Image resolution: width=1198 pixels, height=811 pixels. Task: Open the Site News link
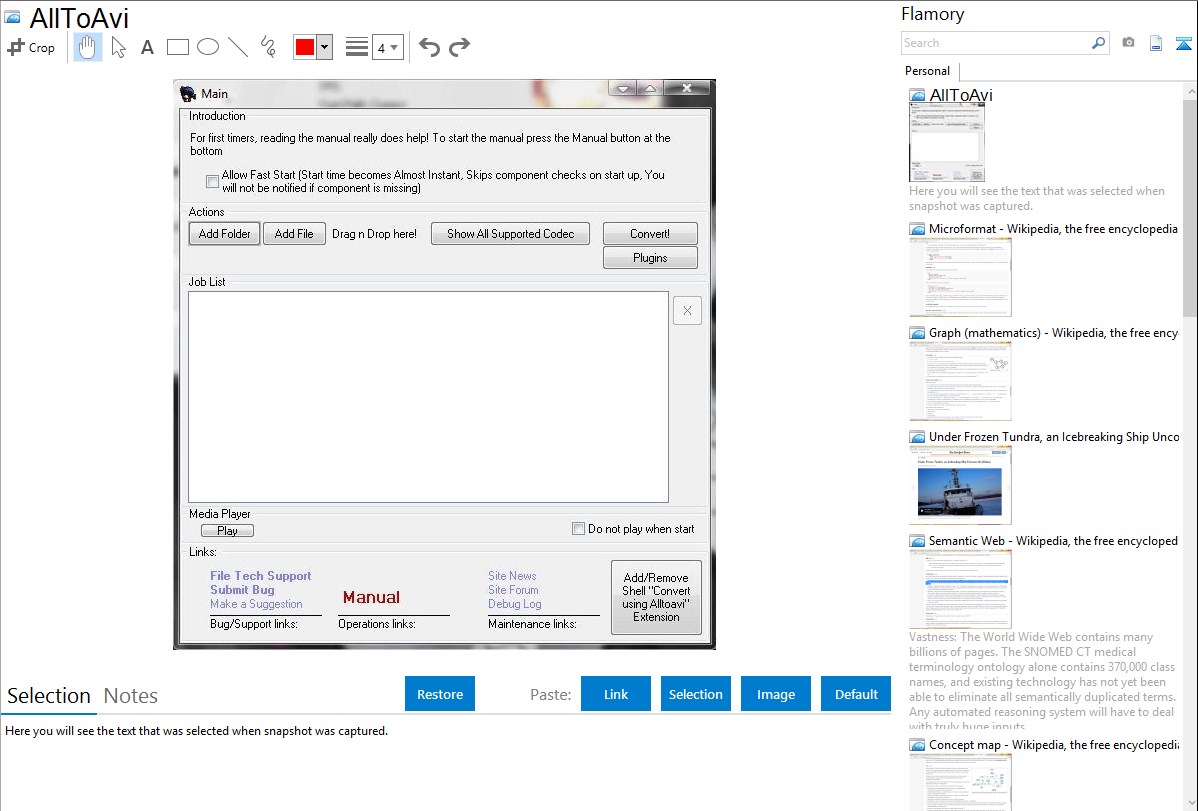point(512,576)
